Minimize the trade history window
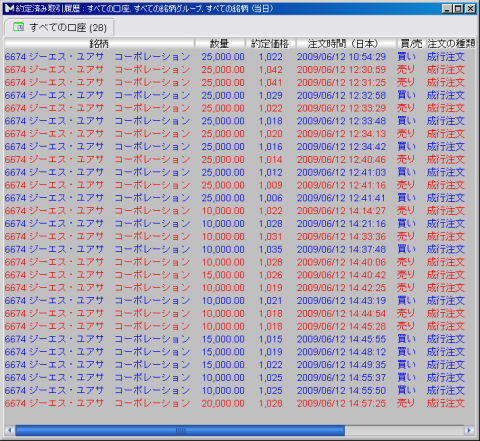The height and width of the screenshot is (441, 480). [447, 9]
